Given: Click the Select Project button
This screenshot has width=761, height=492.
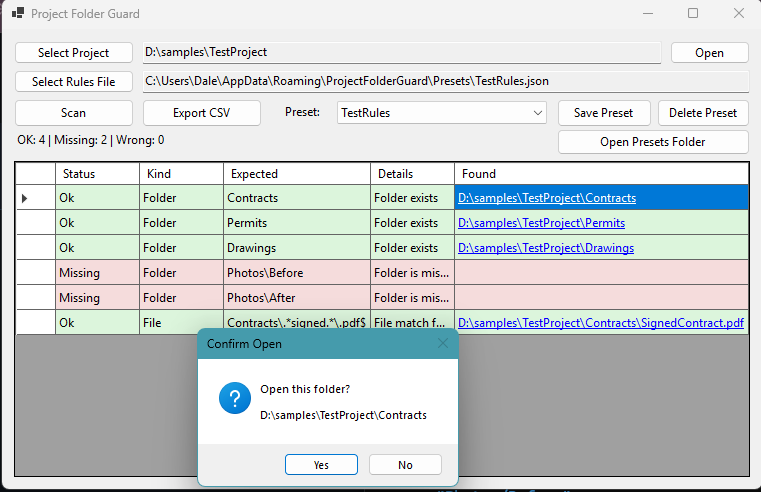Looking at the screenshot, I should tap(74, 52).
